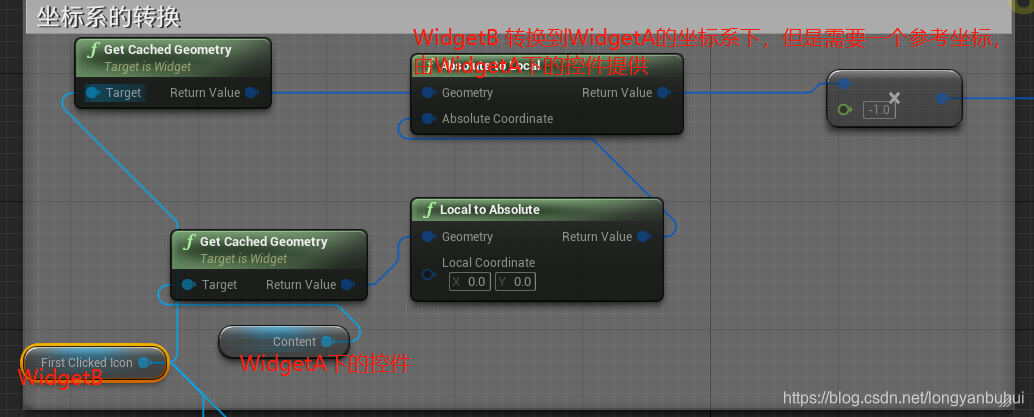The width and height of the screenshot is (1034, 417).
Task: Click the f icon of Get Cached Geometry feeding Absolute to Local
Action: click(93, 49)
